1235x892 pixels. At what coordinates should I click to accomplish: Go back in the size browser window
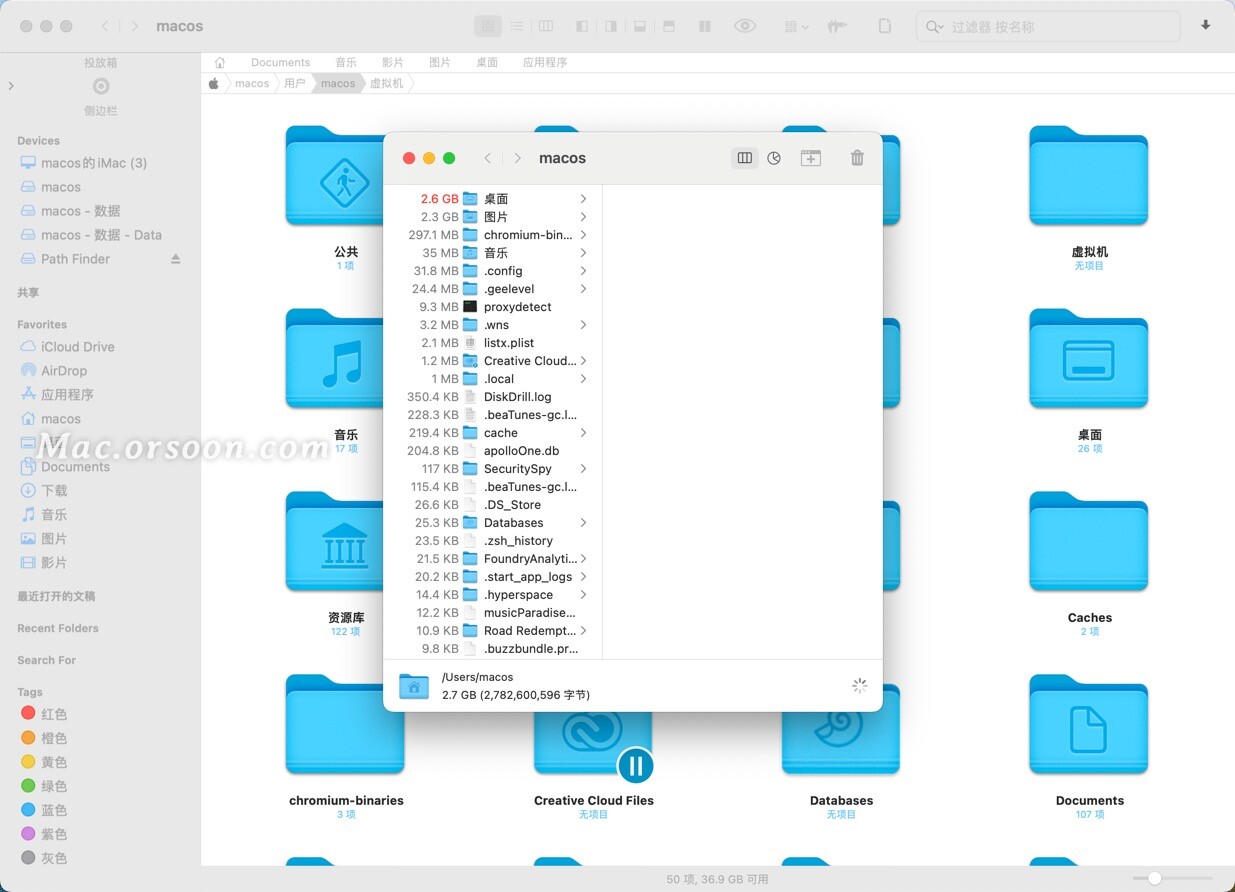click(x=488, y=158)
